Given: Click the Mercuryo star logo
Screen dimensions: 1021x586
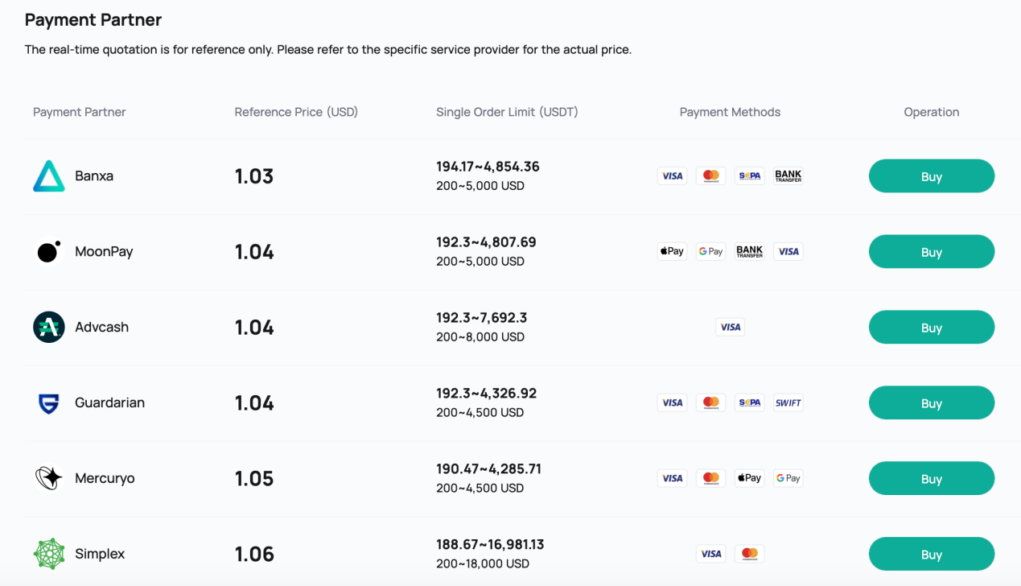Looking at the screenshot, I should [49, 478].
